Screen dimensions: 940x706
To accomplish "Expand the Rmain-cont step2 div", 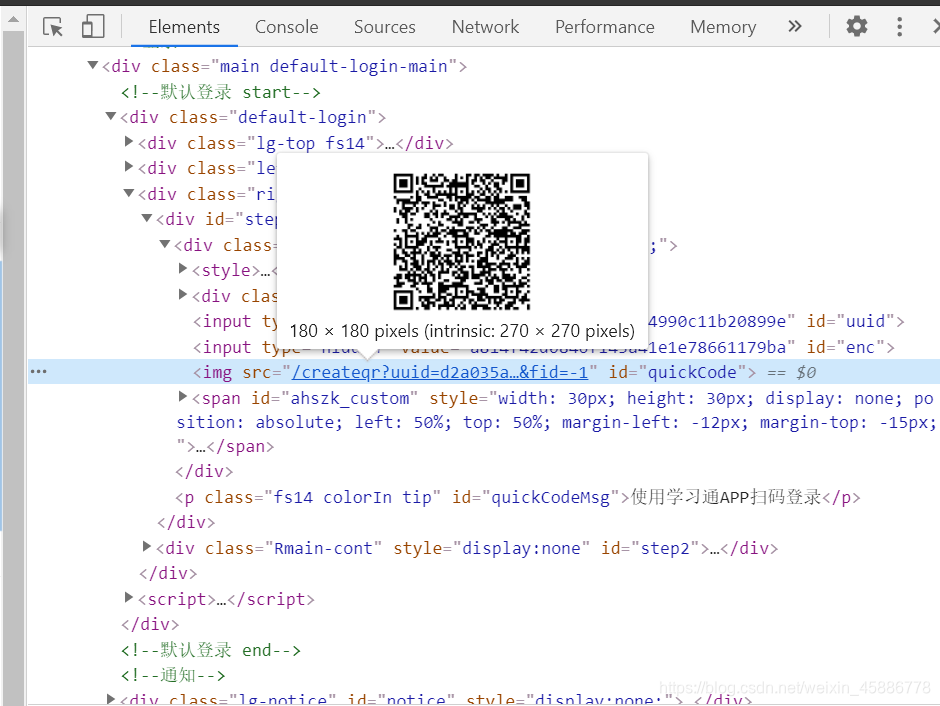I will pyautogui.click(x=146, y=546).
